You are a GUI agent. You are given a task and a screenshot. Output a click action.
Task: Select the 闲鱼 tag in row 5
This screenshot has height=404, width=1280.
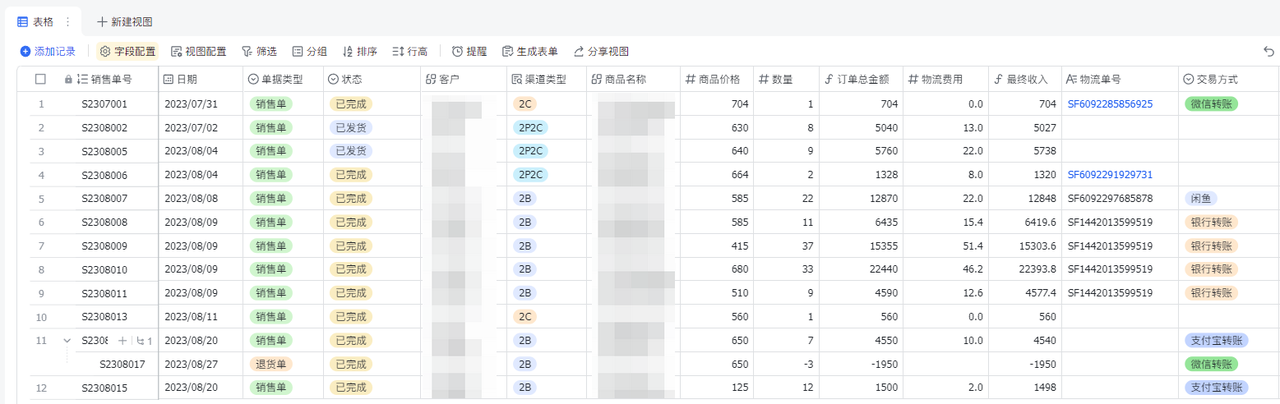pyautogui.click(x=1201, y=199)
